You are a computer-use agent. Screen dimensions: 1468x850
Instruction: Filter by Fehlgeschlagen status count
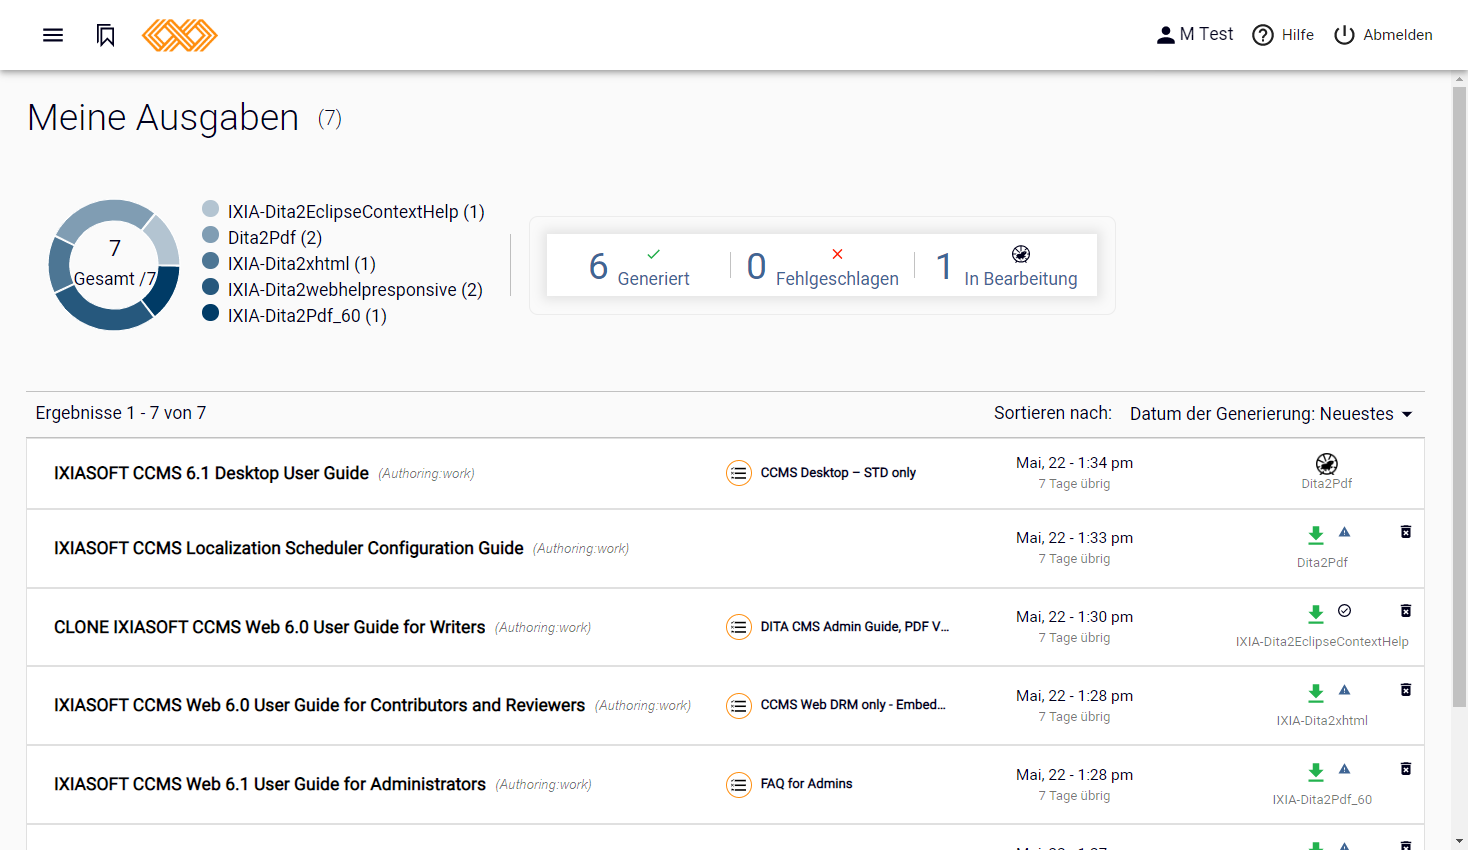[822, 266]
